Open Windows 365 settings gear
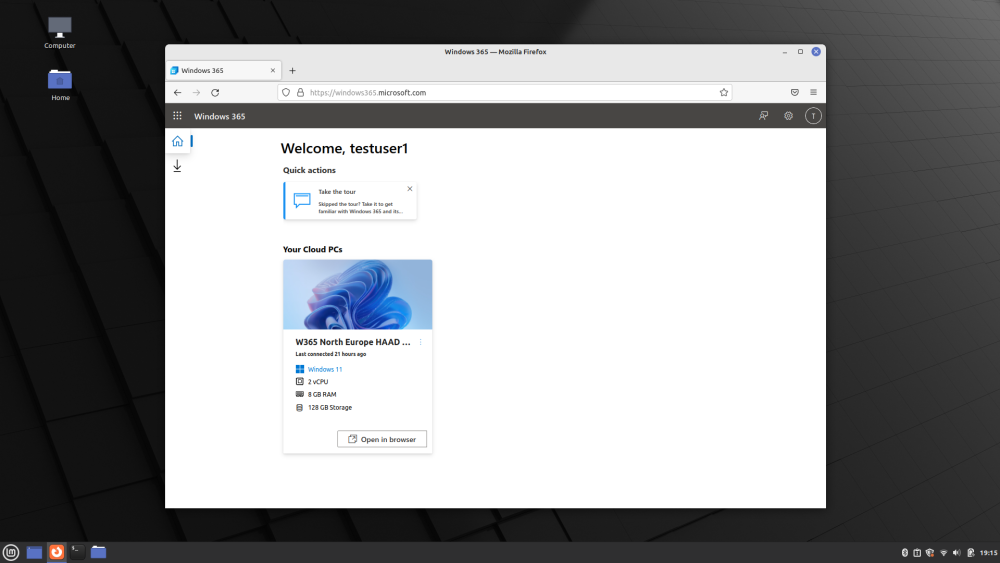1000x563 pixels. 788,116
